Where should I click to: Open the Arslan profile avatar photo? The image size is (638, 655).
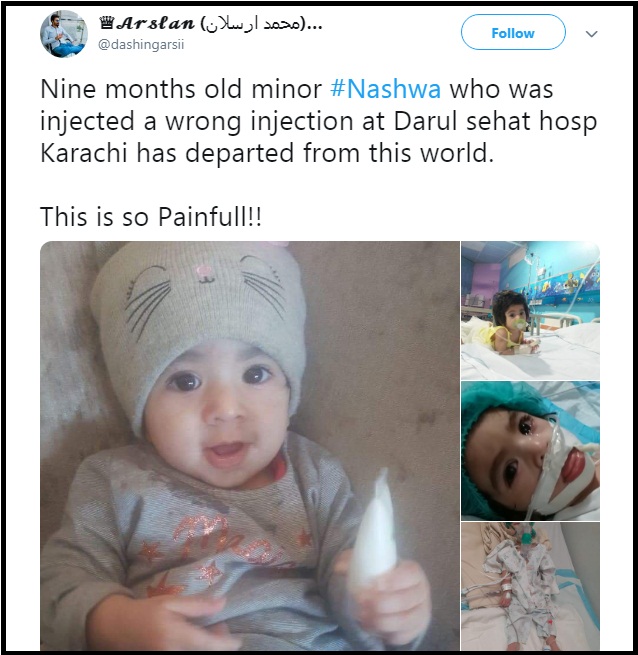tap(64, 34)
